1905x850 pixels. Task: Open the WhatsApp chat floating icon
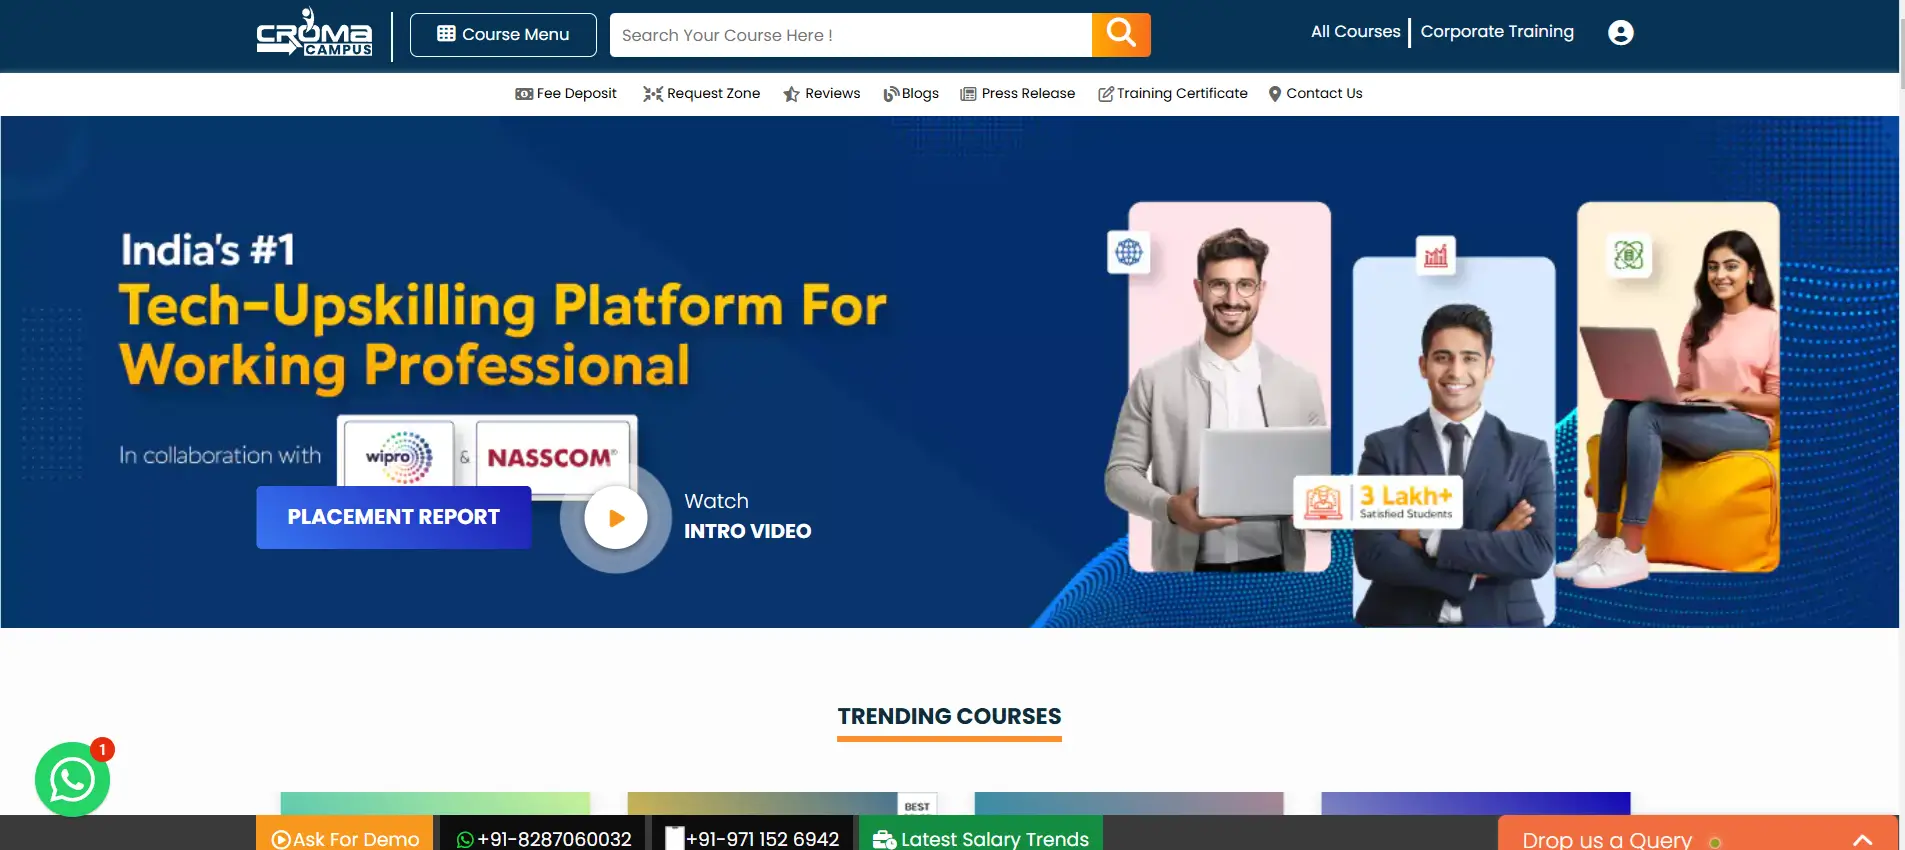pos(72,779)
